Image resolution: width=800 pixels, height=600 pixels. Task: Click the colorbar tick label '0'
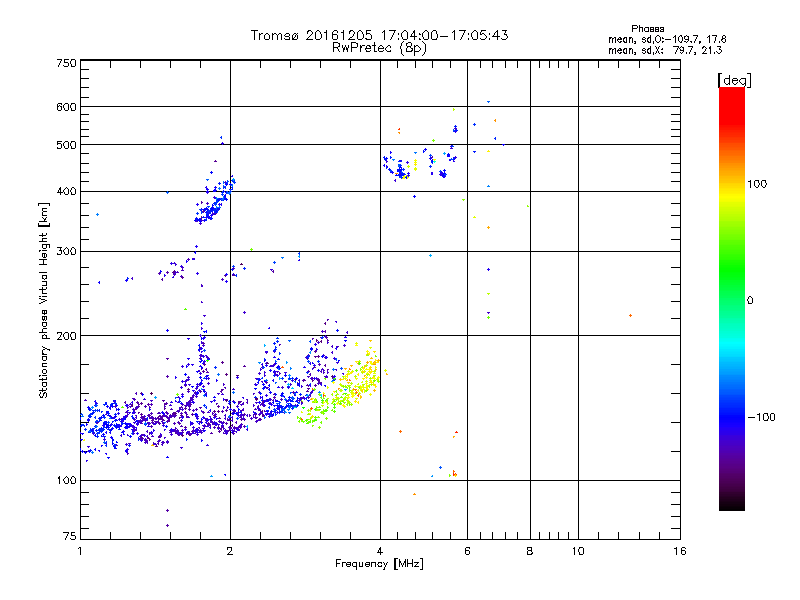pyautogui.click(x=750, y=301)
